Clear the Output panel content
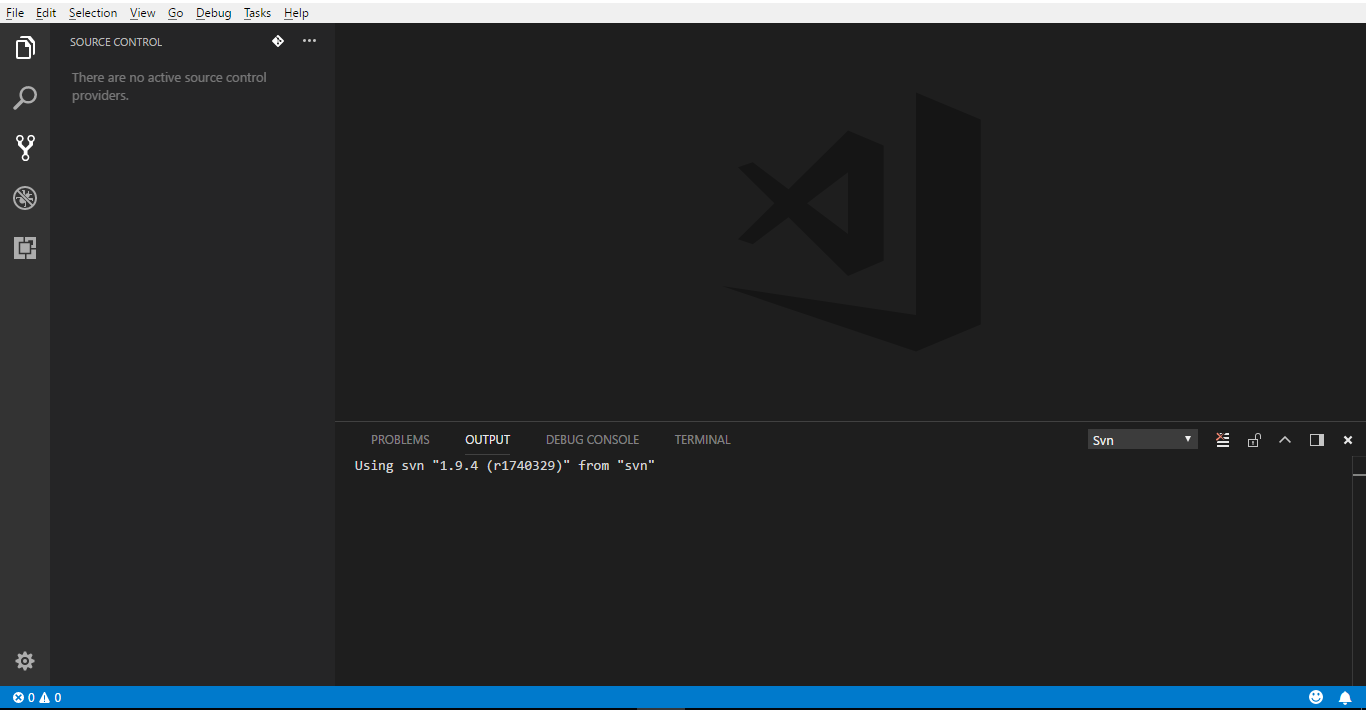The image size is (1366, 710). tap(1222, 439)
